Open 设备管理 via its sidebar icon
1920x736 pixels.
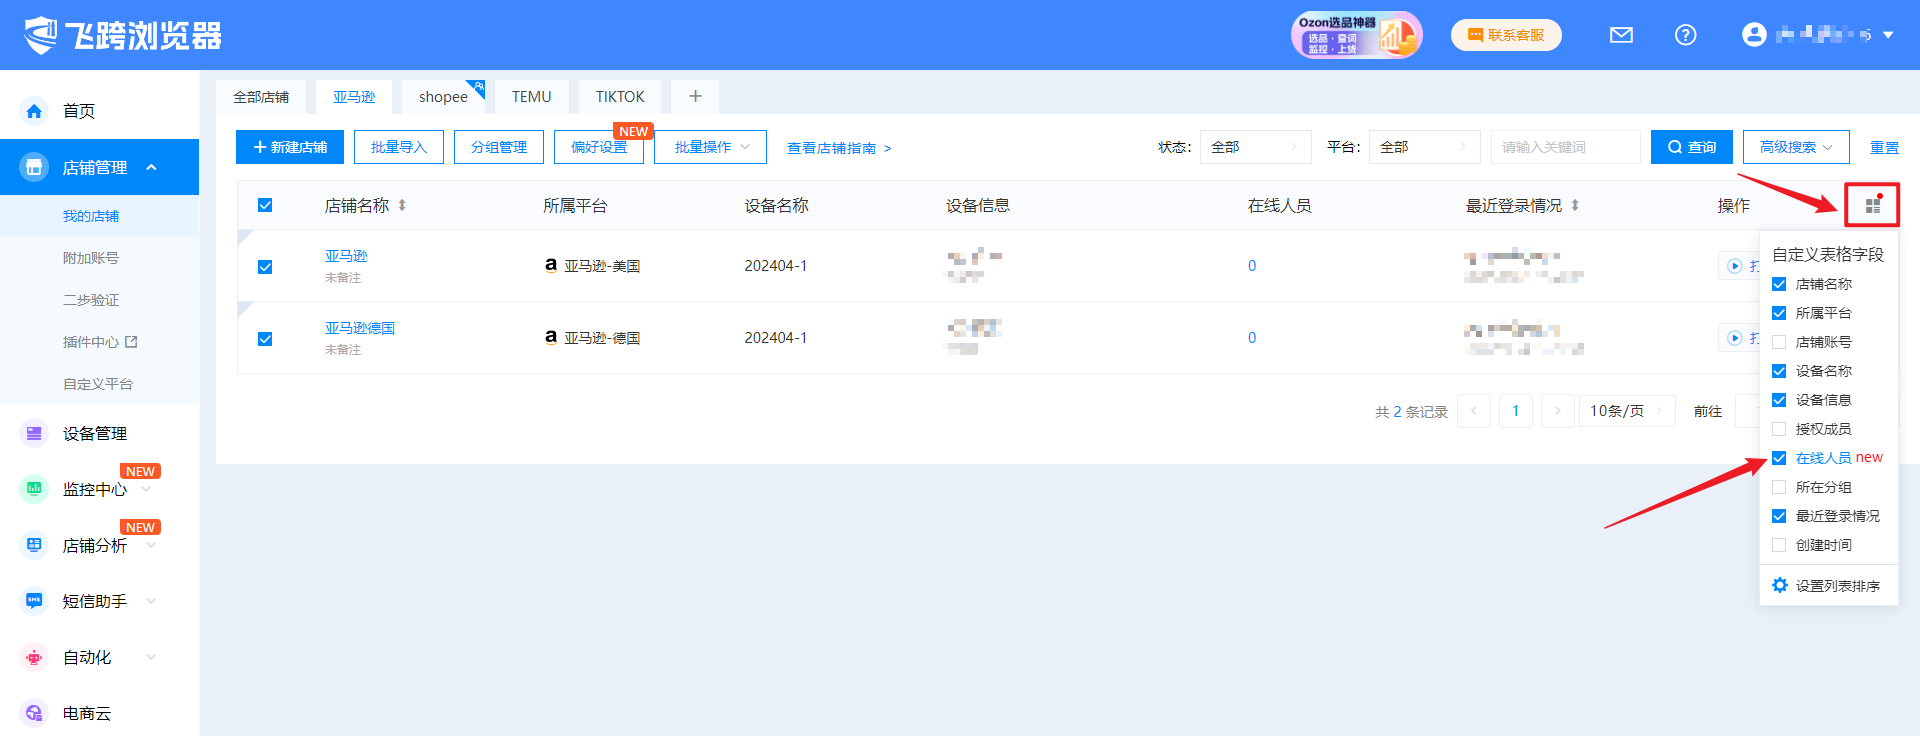35,433
